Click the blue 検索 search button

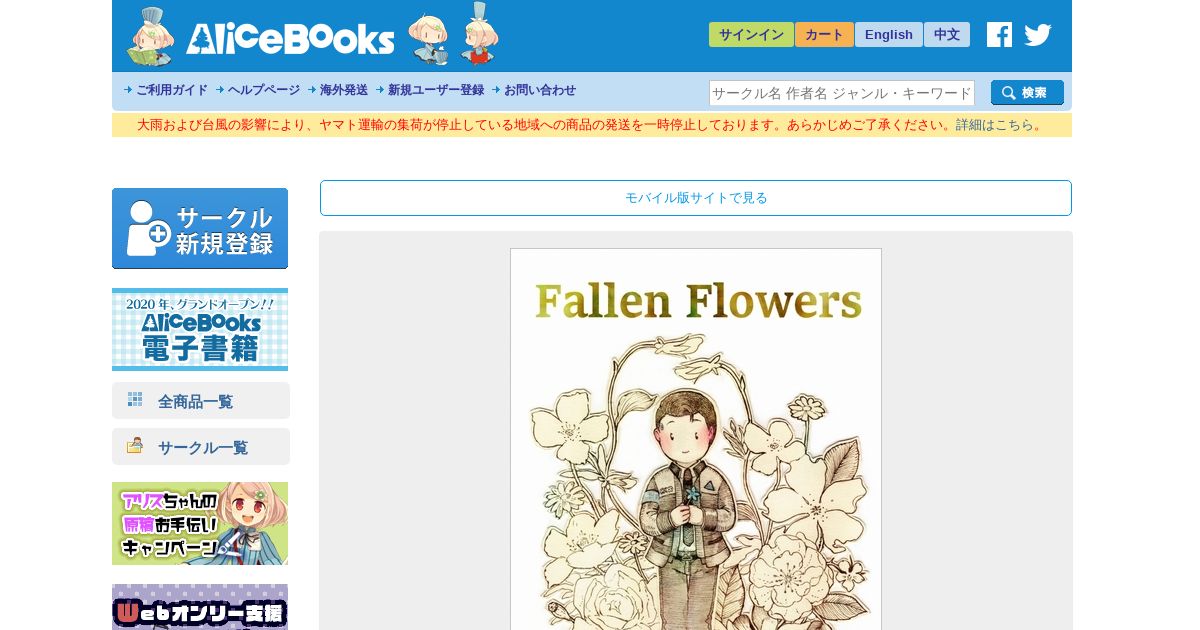pos(1027,93)
